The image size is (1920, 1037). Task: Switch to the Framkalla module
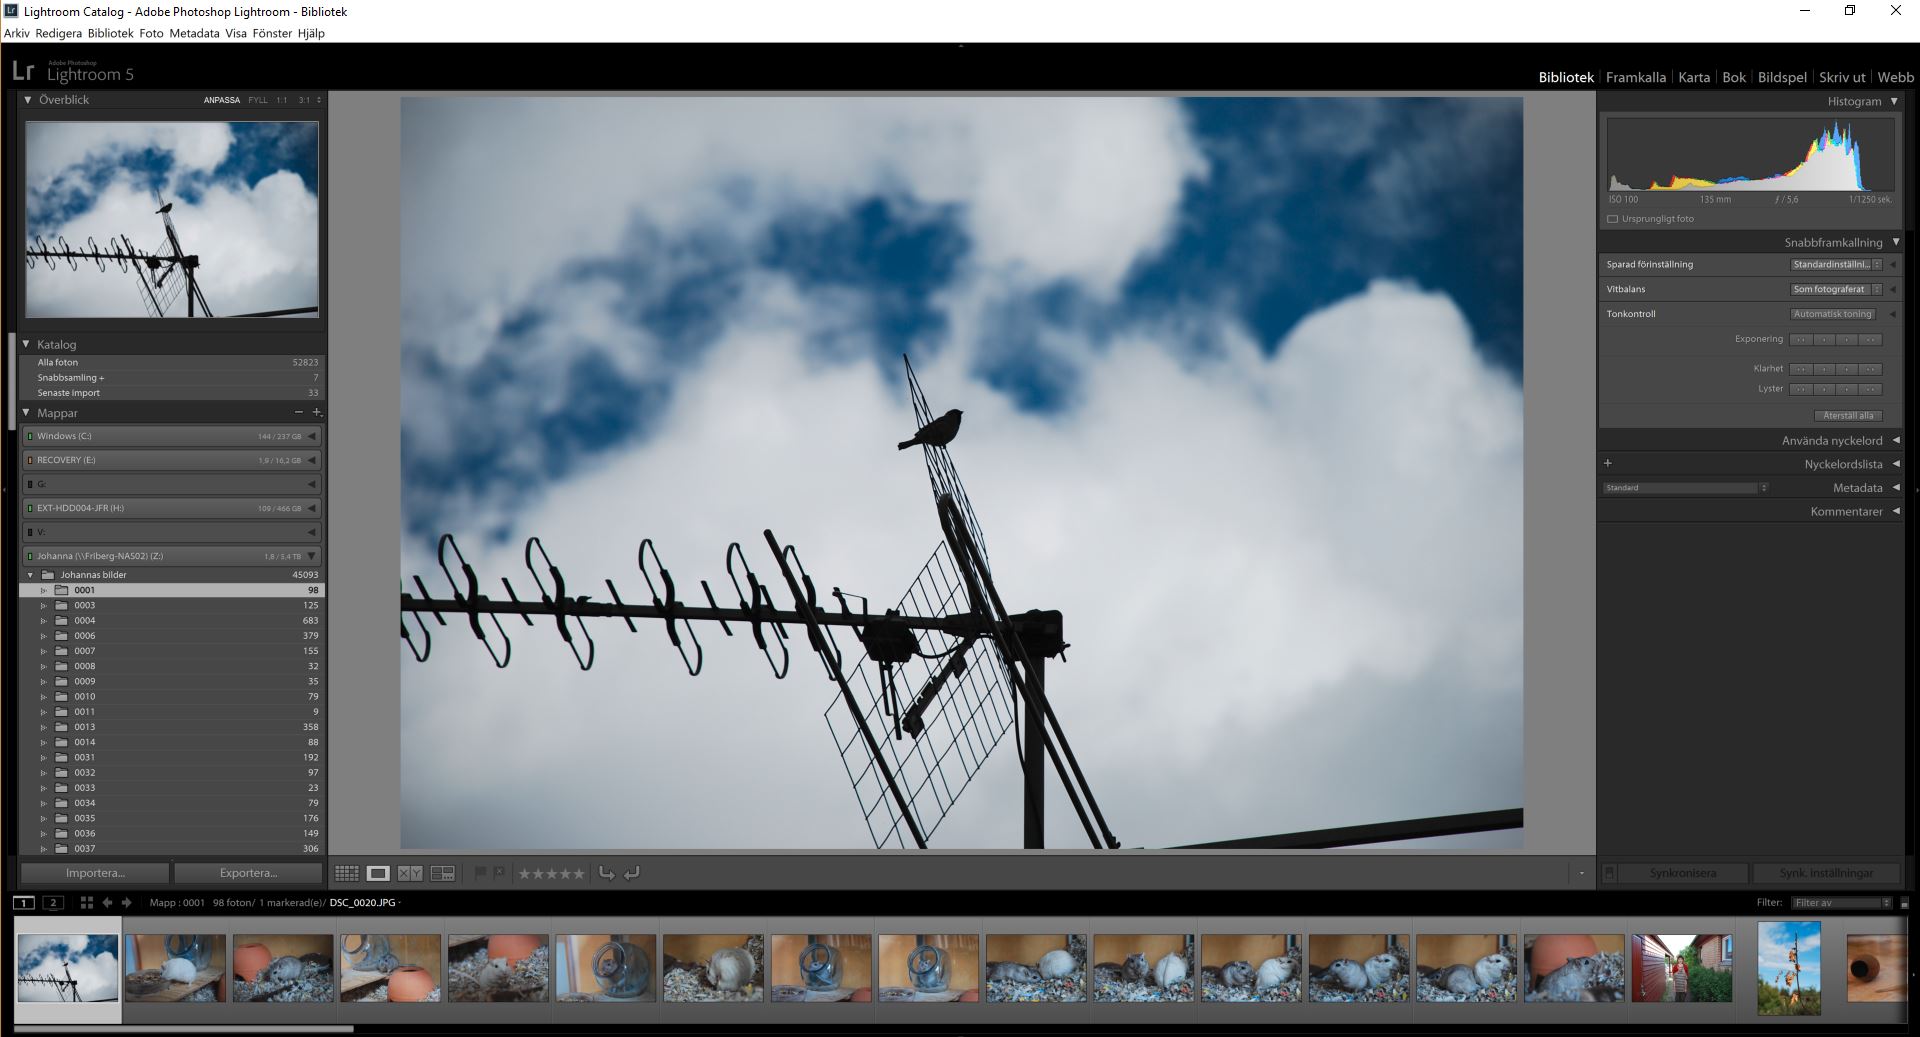[1636, 77]
